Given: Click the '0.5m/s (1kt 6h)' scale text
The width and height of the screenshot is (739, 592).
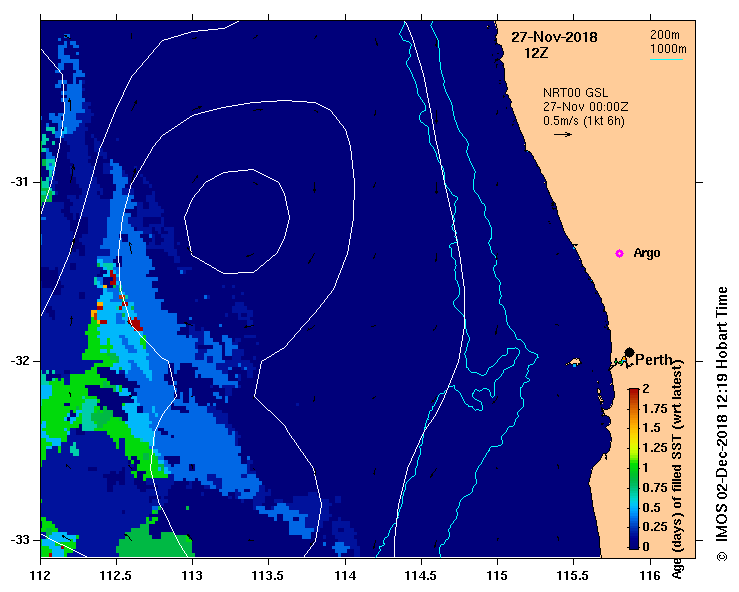Looking at the screenshot, I should click(x=583, y=121).
